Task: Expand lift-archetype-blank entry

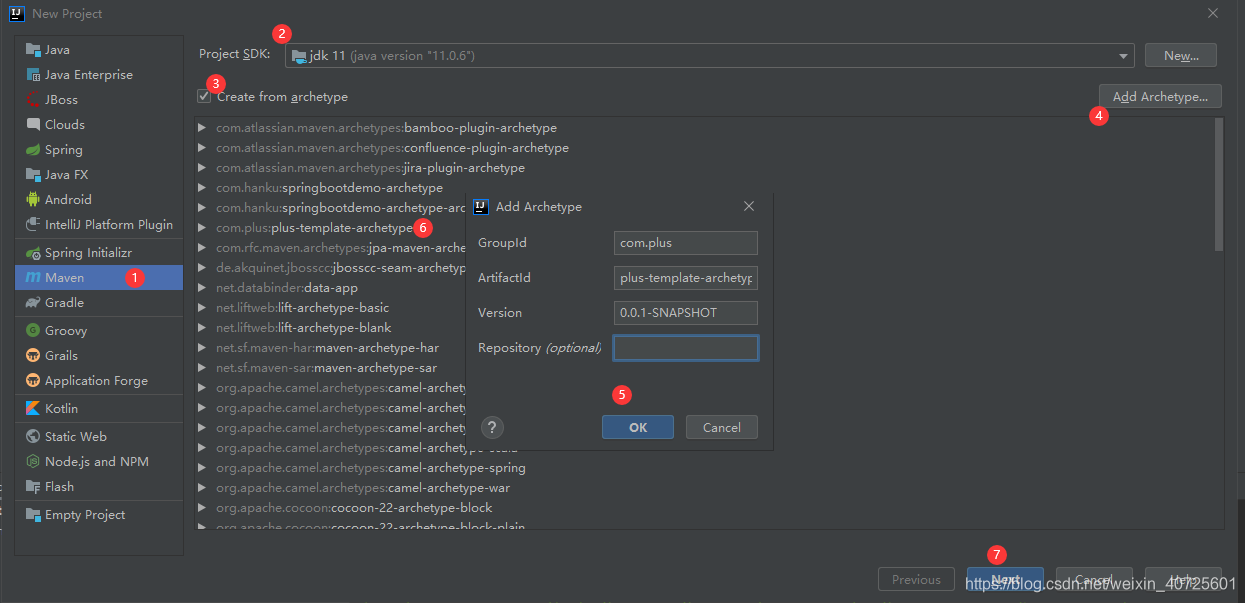Action: 202,328
